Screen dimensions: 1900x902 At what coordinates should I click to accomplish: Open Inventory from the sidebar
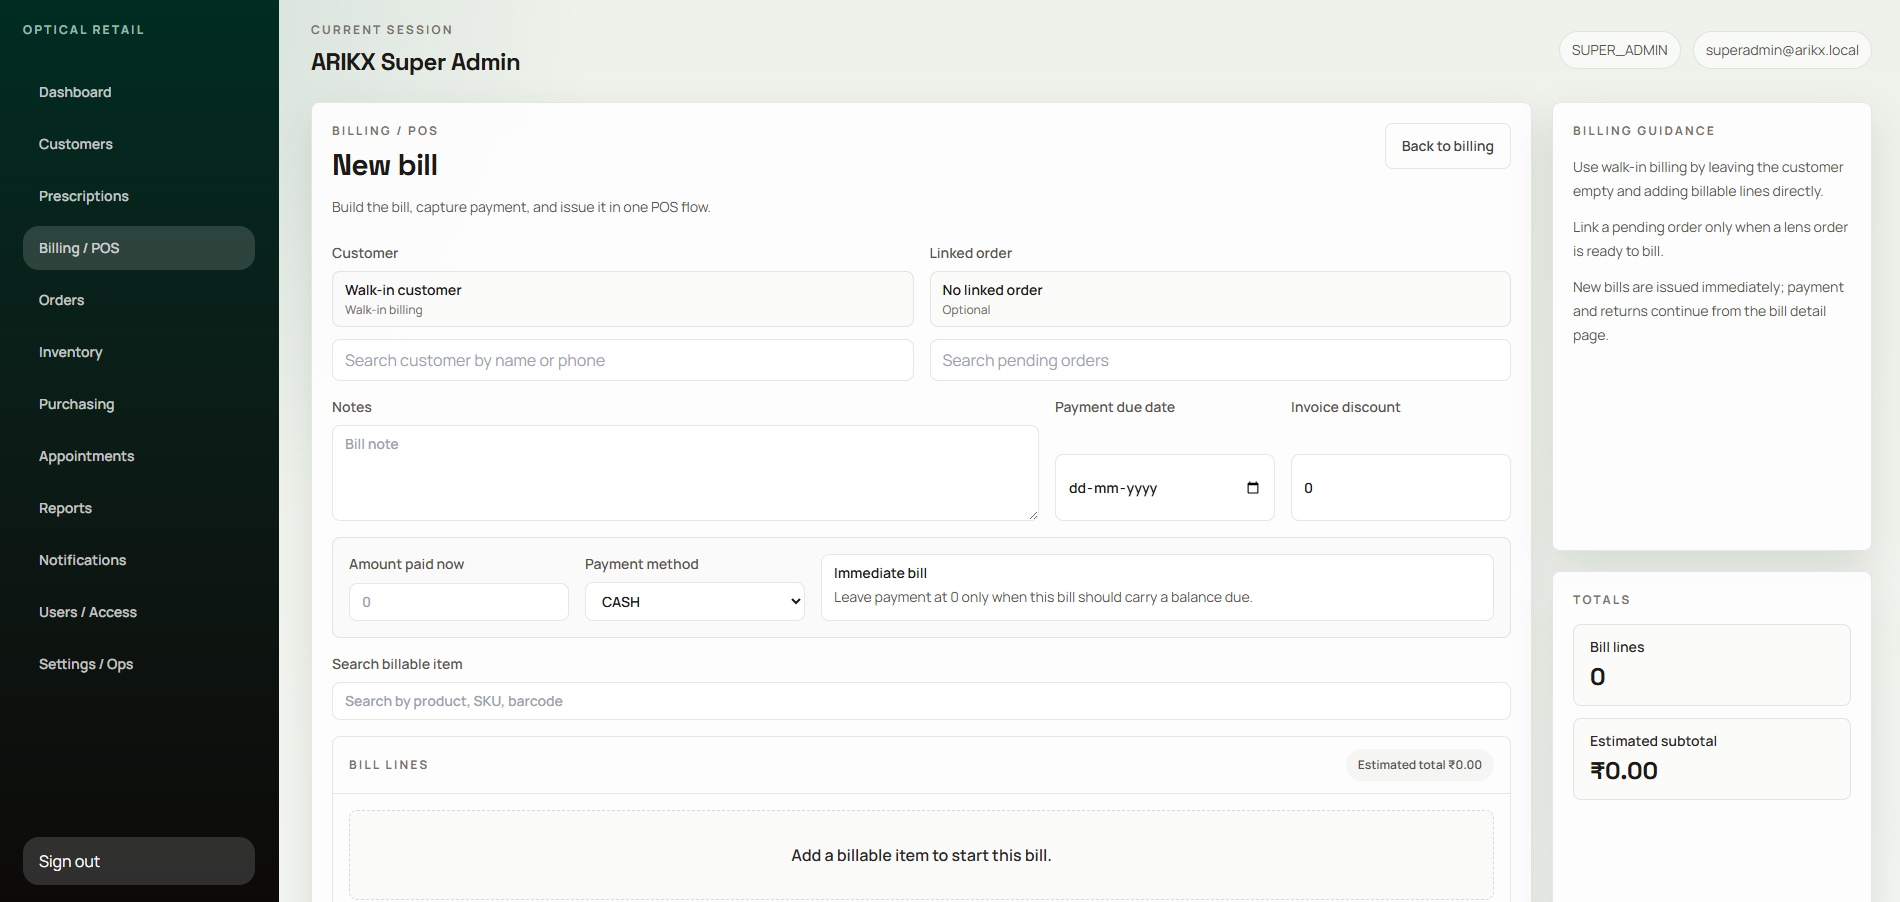point(71,352)
